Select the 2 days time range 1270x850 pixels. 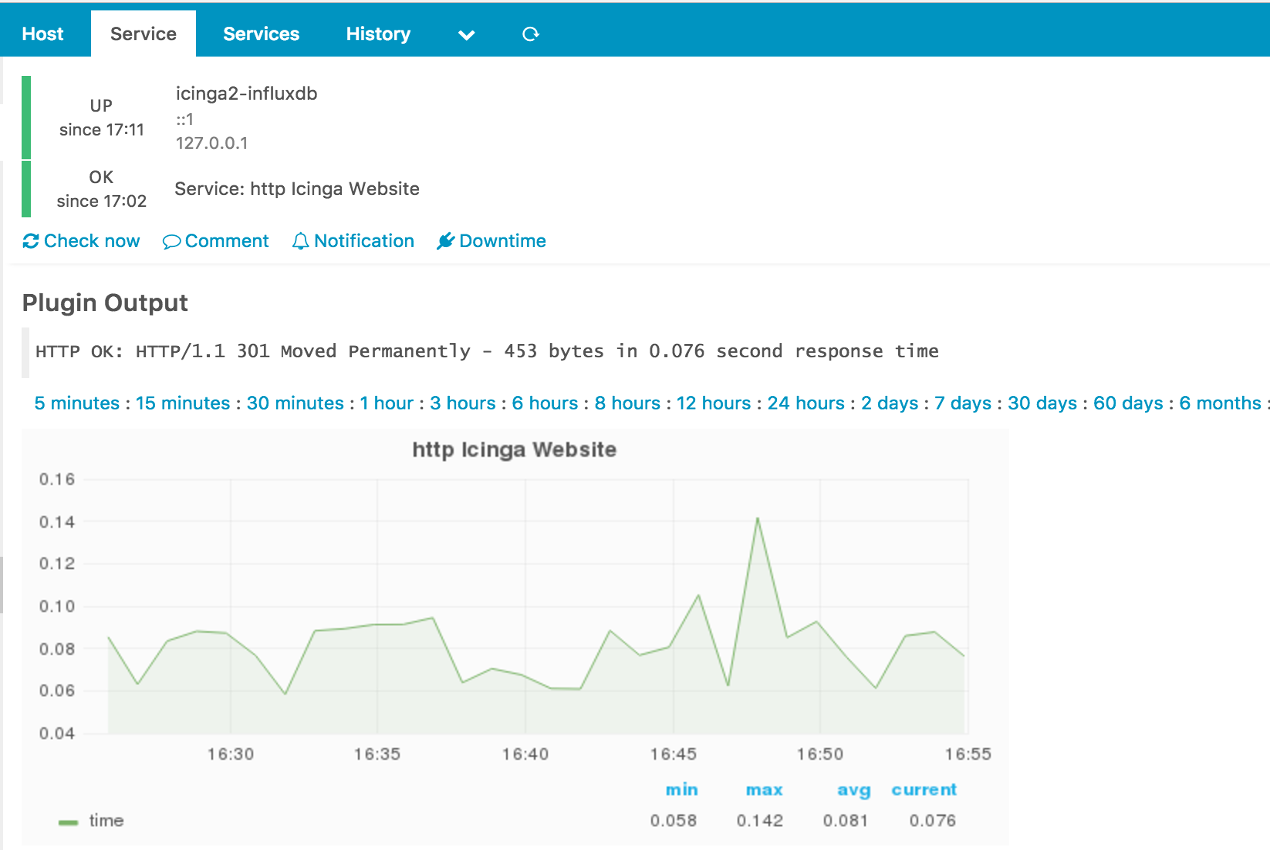(x=890, y=403)
